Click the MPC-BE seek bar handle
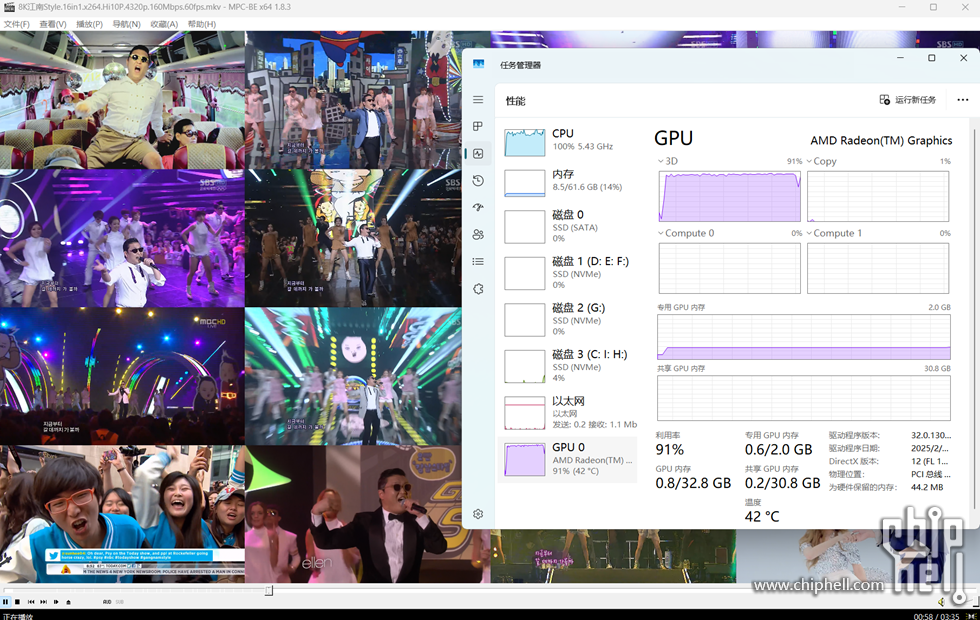This screenshot has width=980, height=620. [269, 591]
